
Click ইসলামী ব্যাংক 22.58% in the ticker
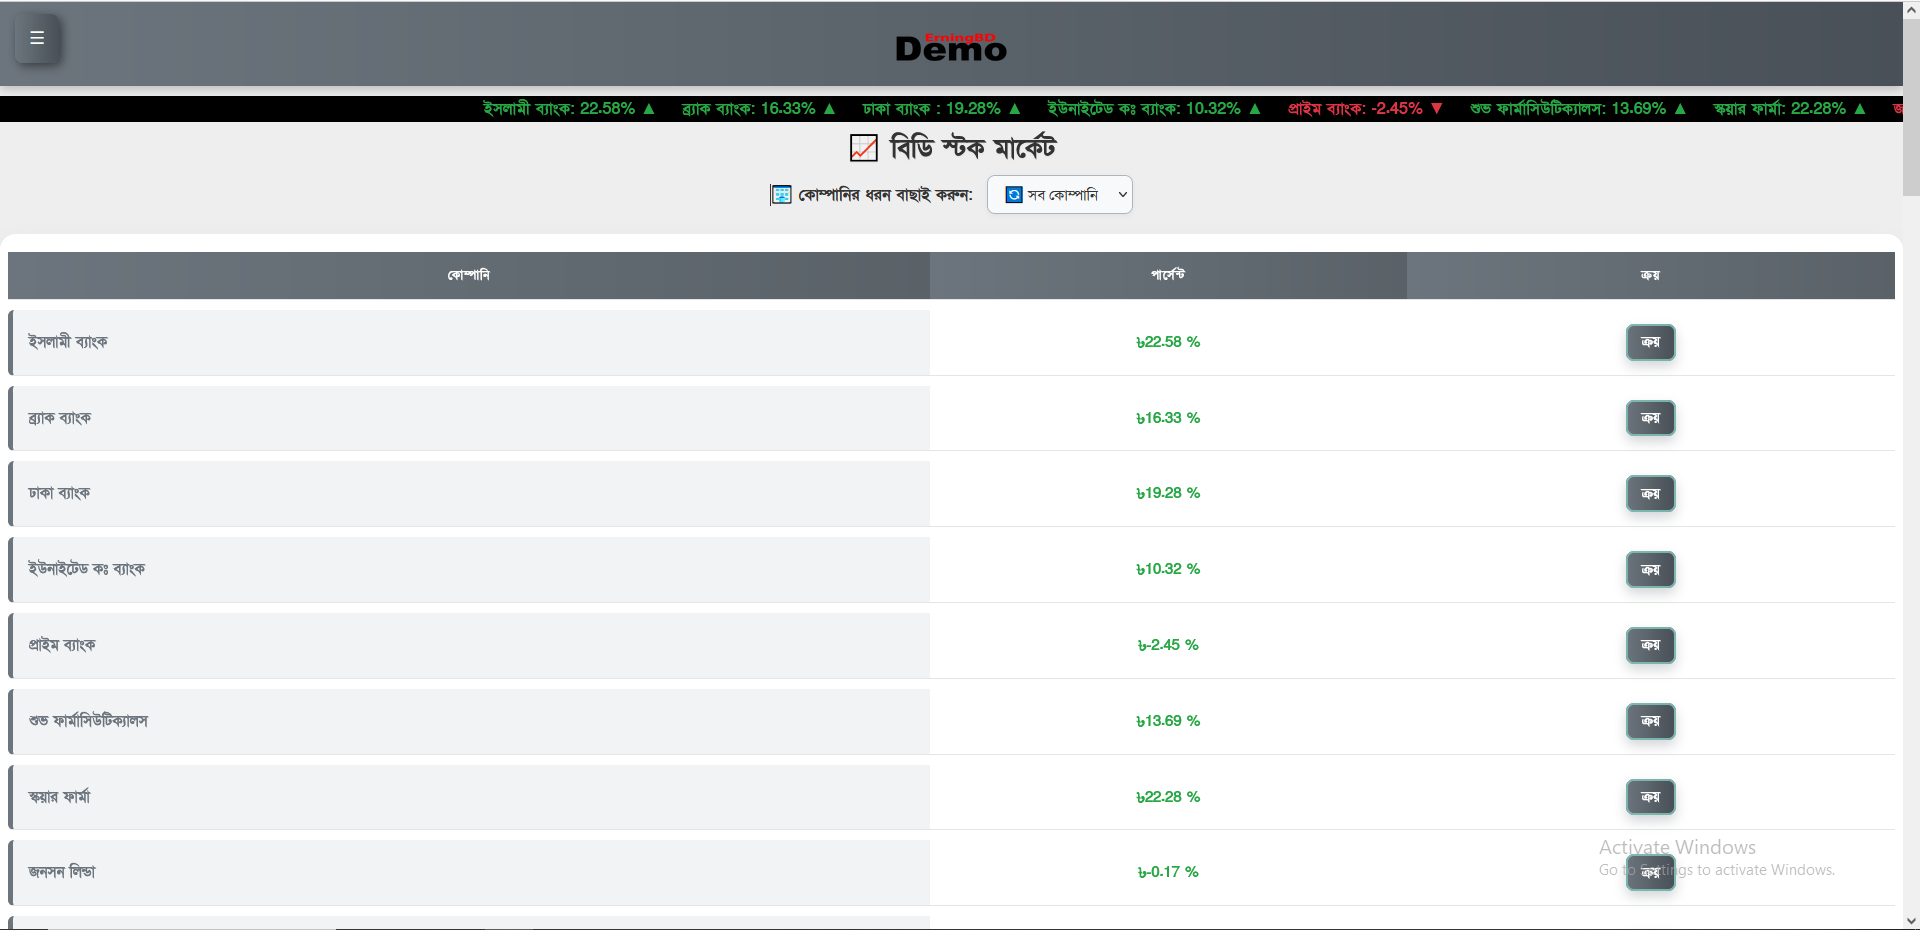tap(568, 109)
